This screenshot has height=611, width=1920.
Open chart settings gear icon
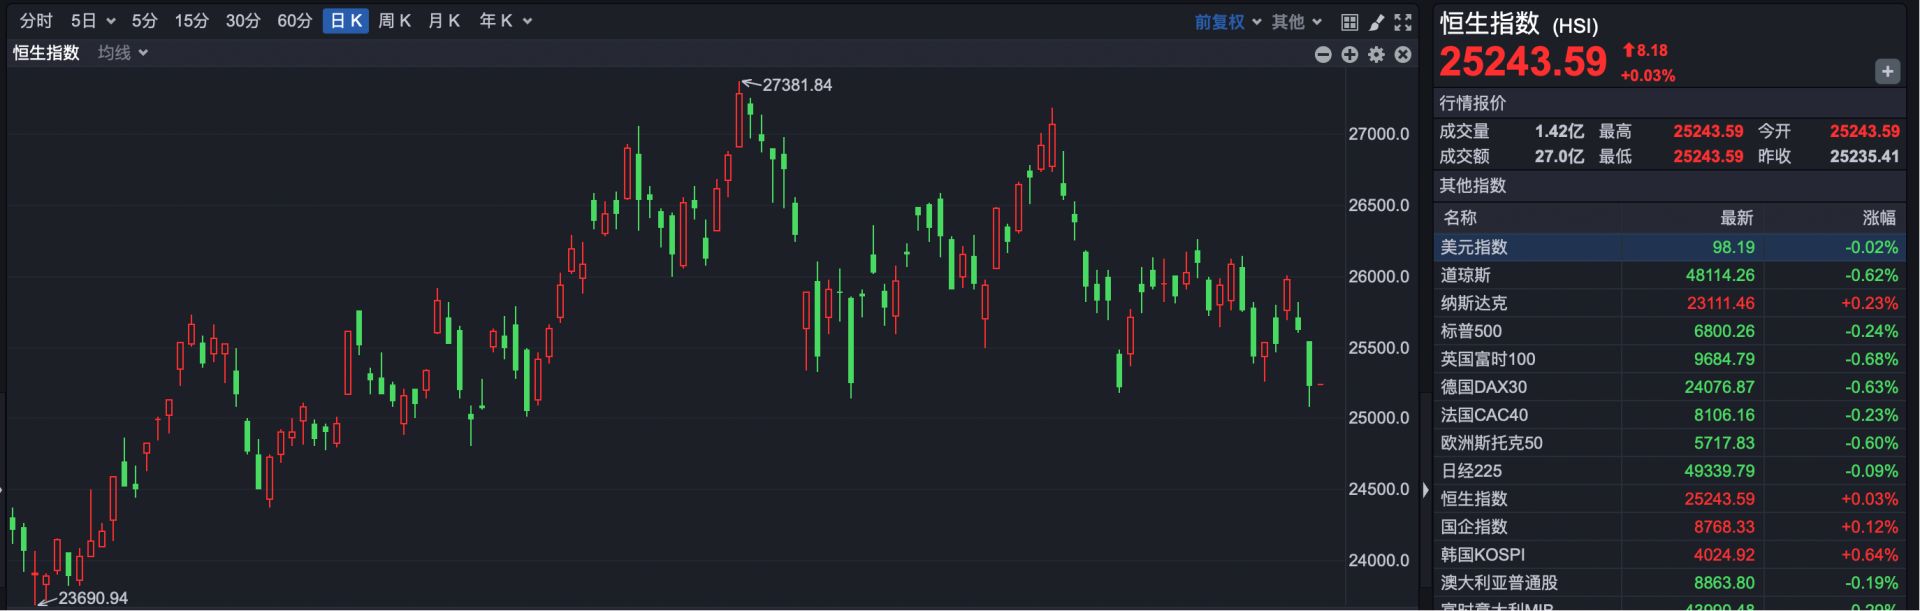click(x=1377, y=55)
